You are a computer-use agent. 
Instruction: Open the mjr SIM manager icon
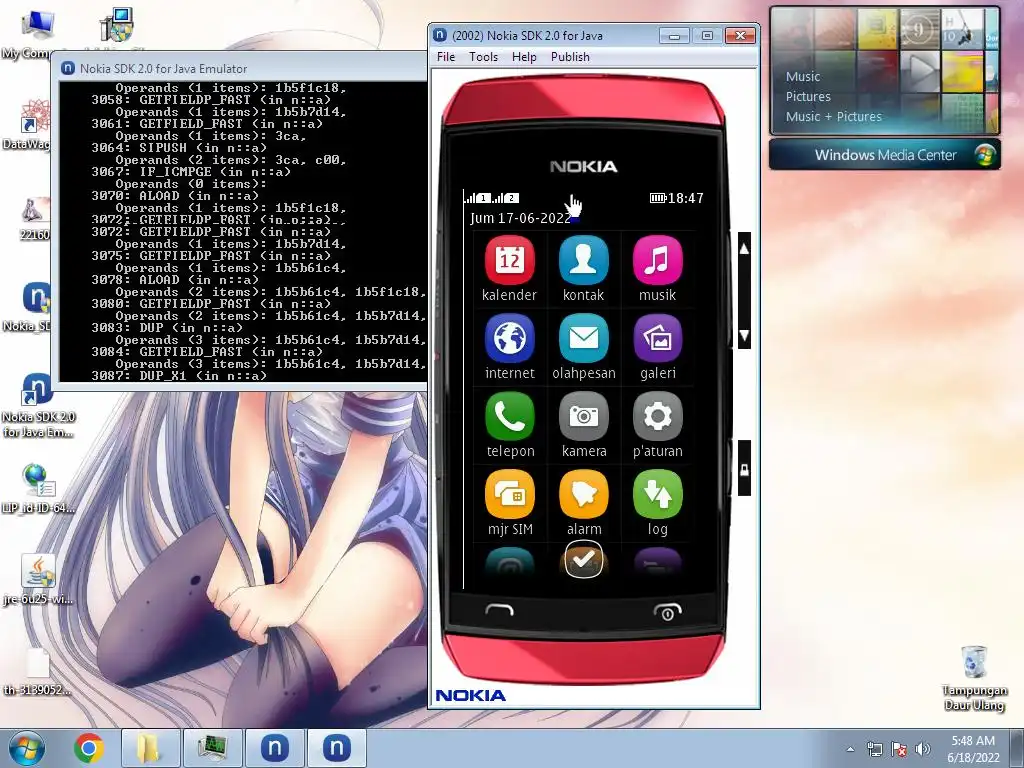coord(509,494)
